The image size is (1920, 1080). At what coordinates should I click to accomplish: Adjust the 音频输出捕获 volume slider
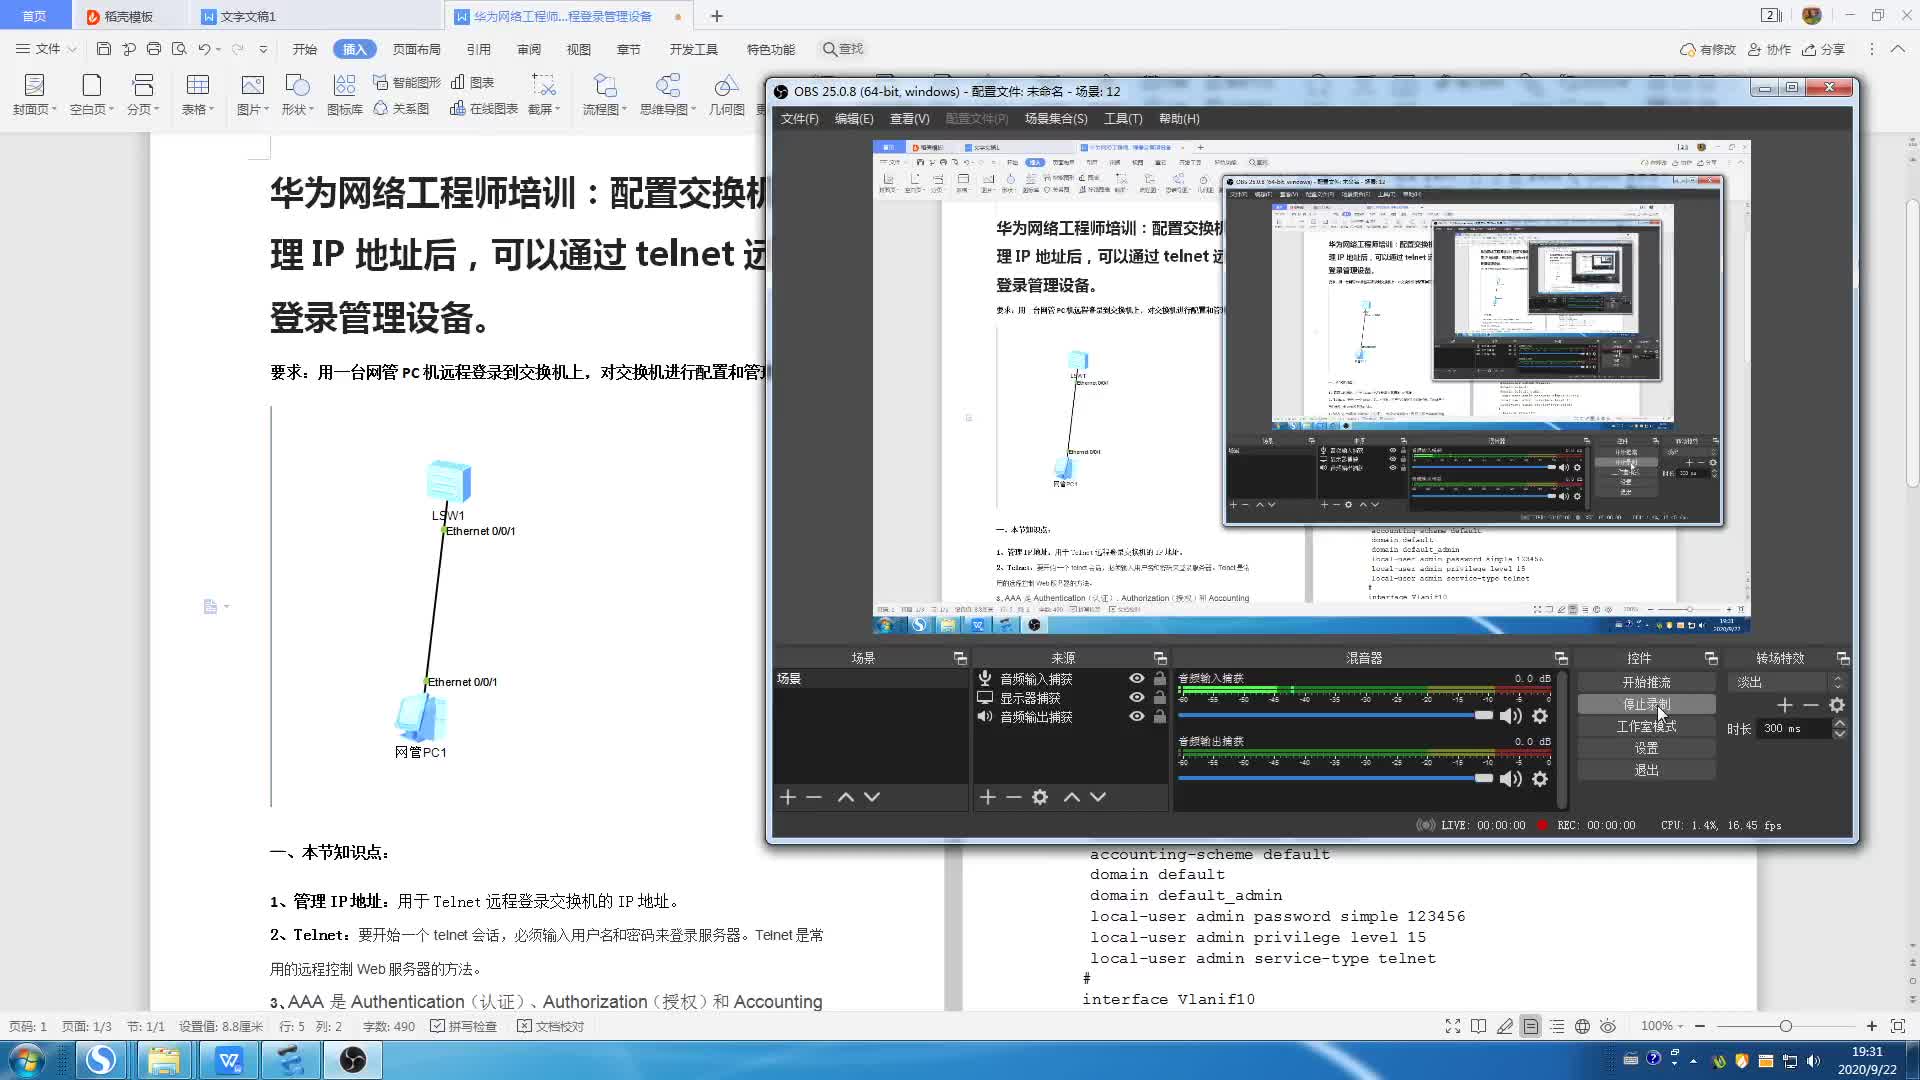tap(1336, 778)
